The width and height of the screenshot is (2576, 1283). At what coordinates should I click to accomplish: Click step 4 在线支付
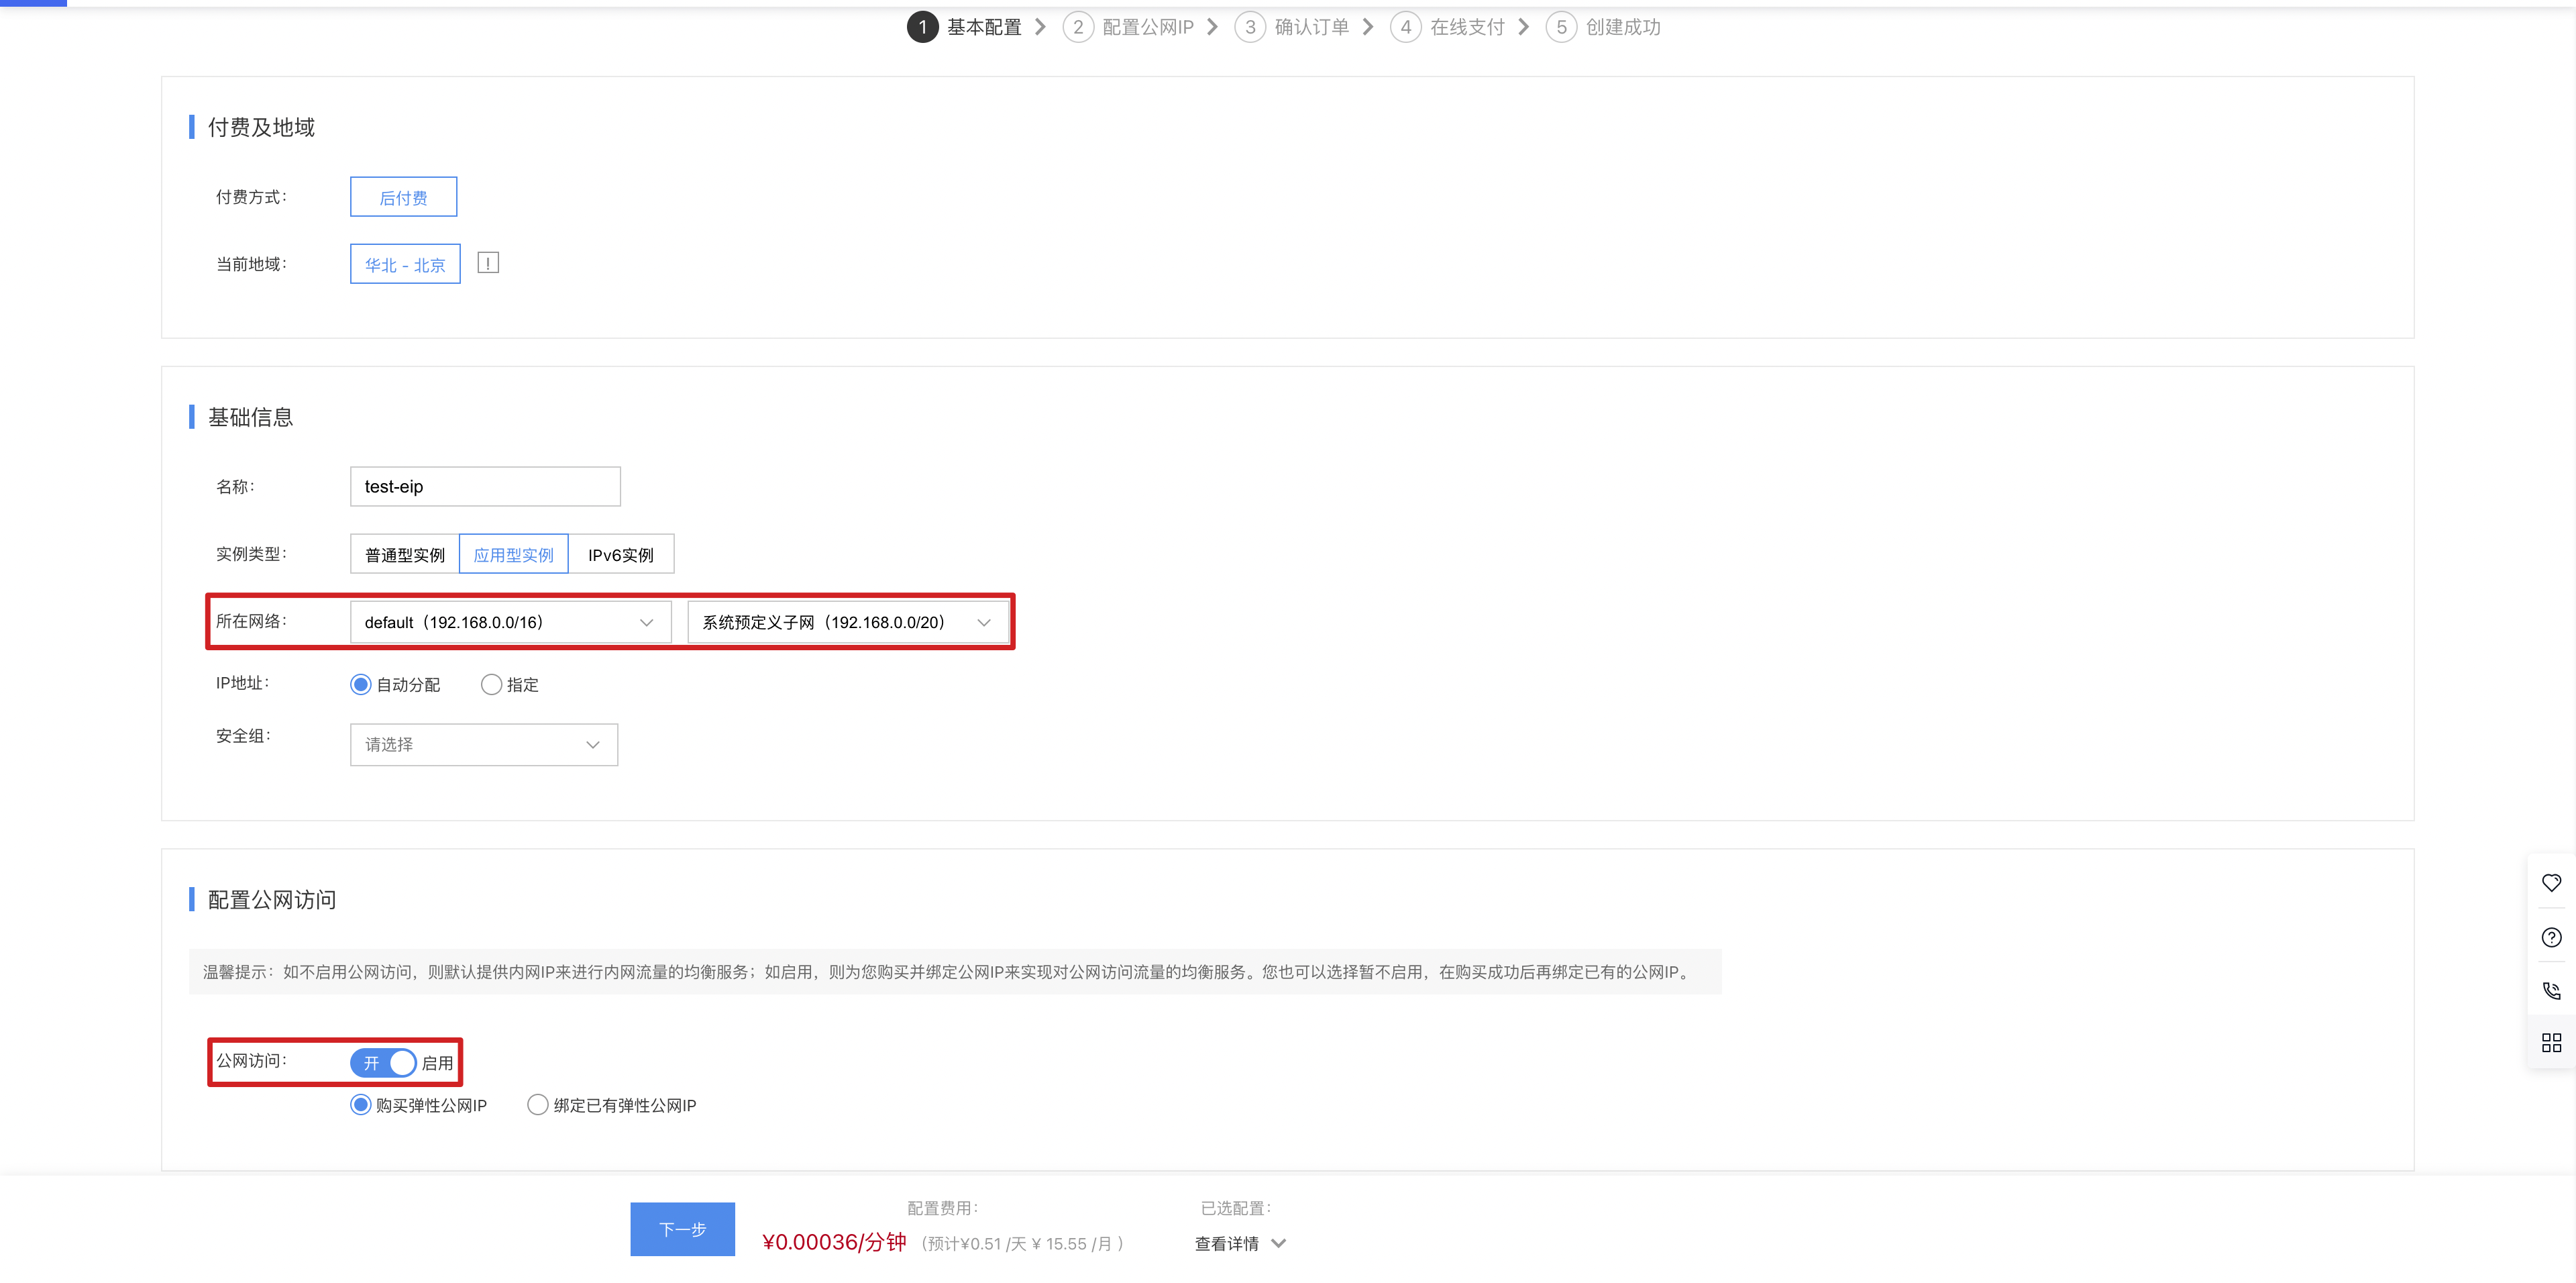pos(1448,27)
